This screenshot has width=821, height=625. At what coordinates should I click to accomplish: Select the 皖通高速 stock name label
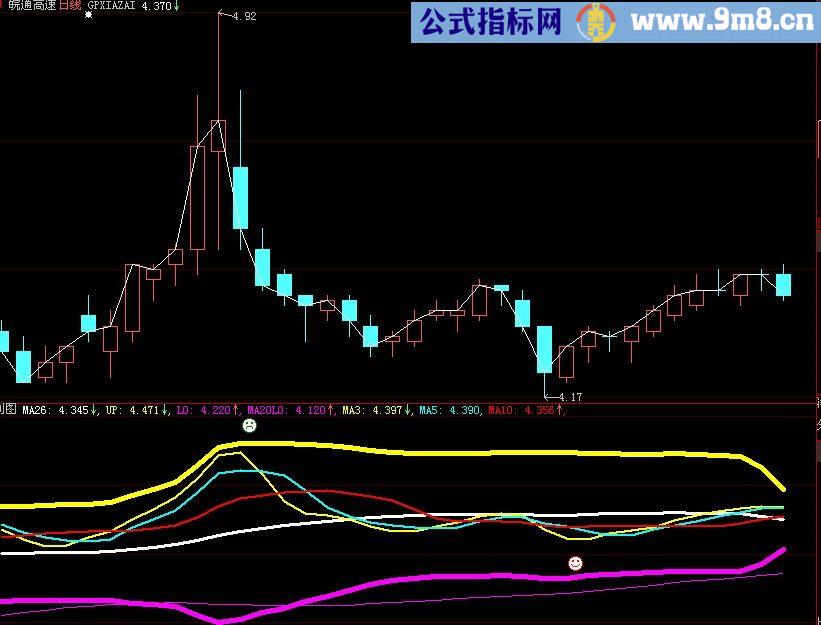point(29,6)
